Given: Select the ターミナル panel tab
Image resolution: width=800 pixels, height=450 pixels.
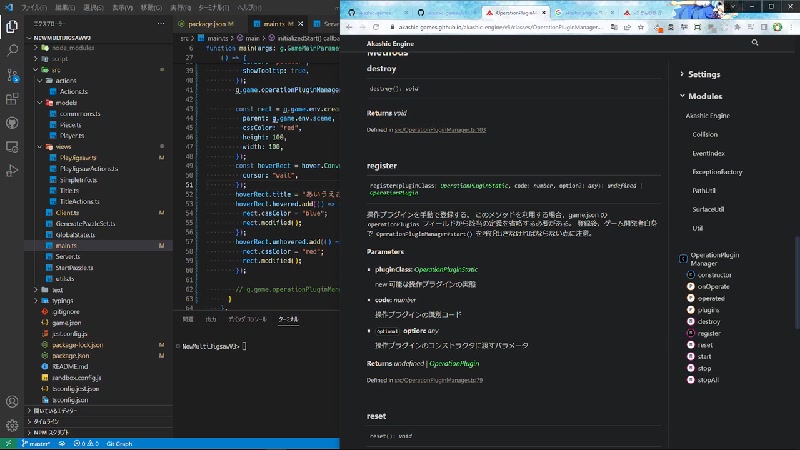Looking at the screenshot, I should (x=287, y=318).
